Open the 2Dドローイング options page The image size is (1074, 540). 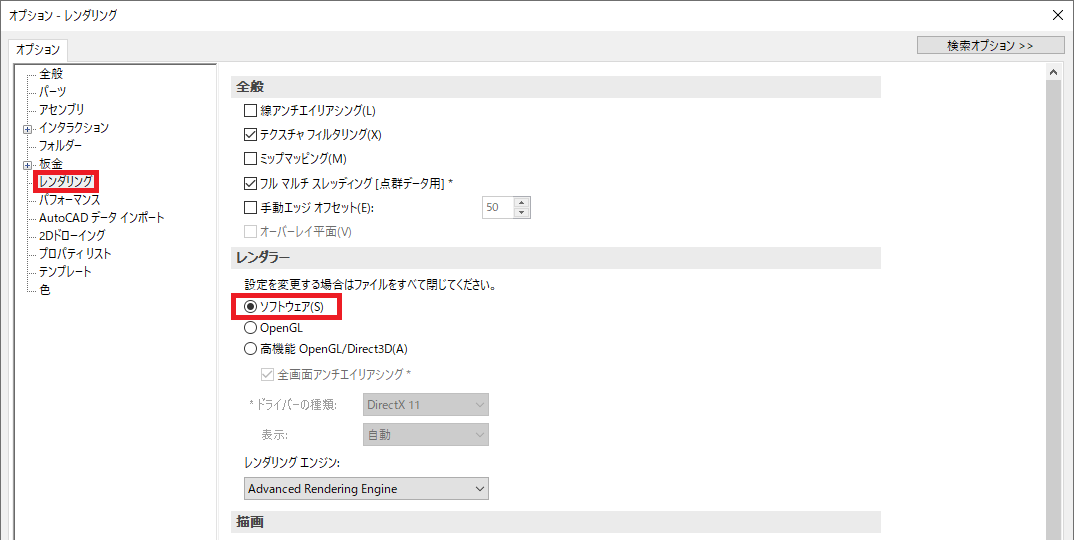[72, 236]
